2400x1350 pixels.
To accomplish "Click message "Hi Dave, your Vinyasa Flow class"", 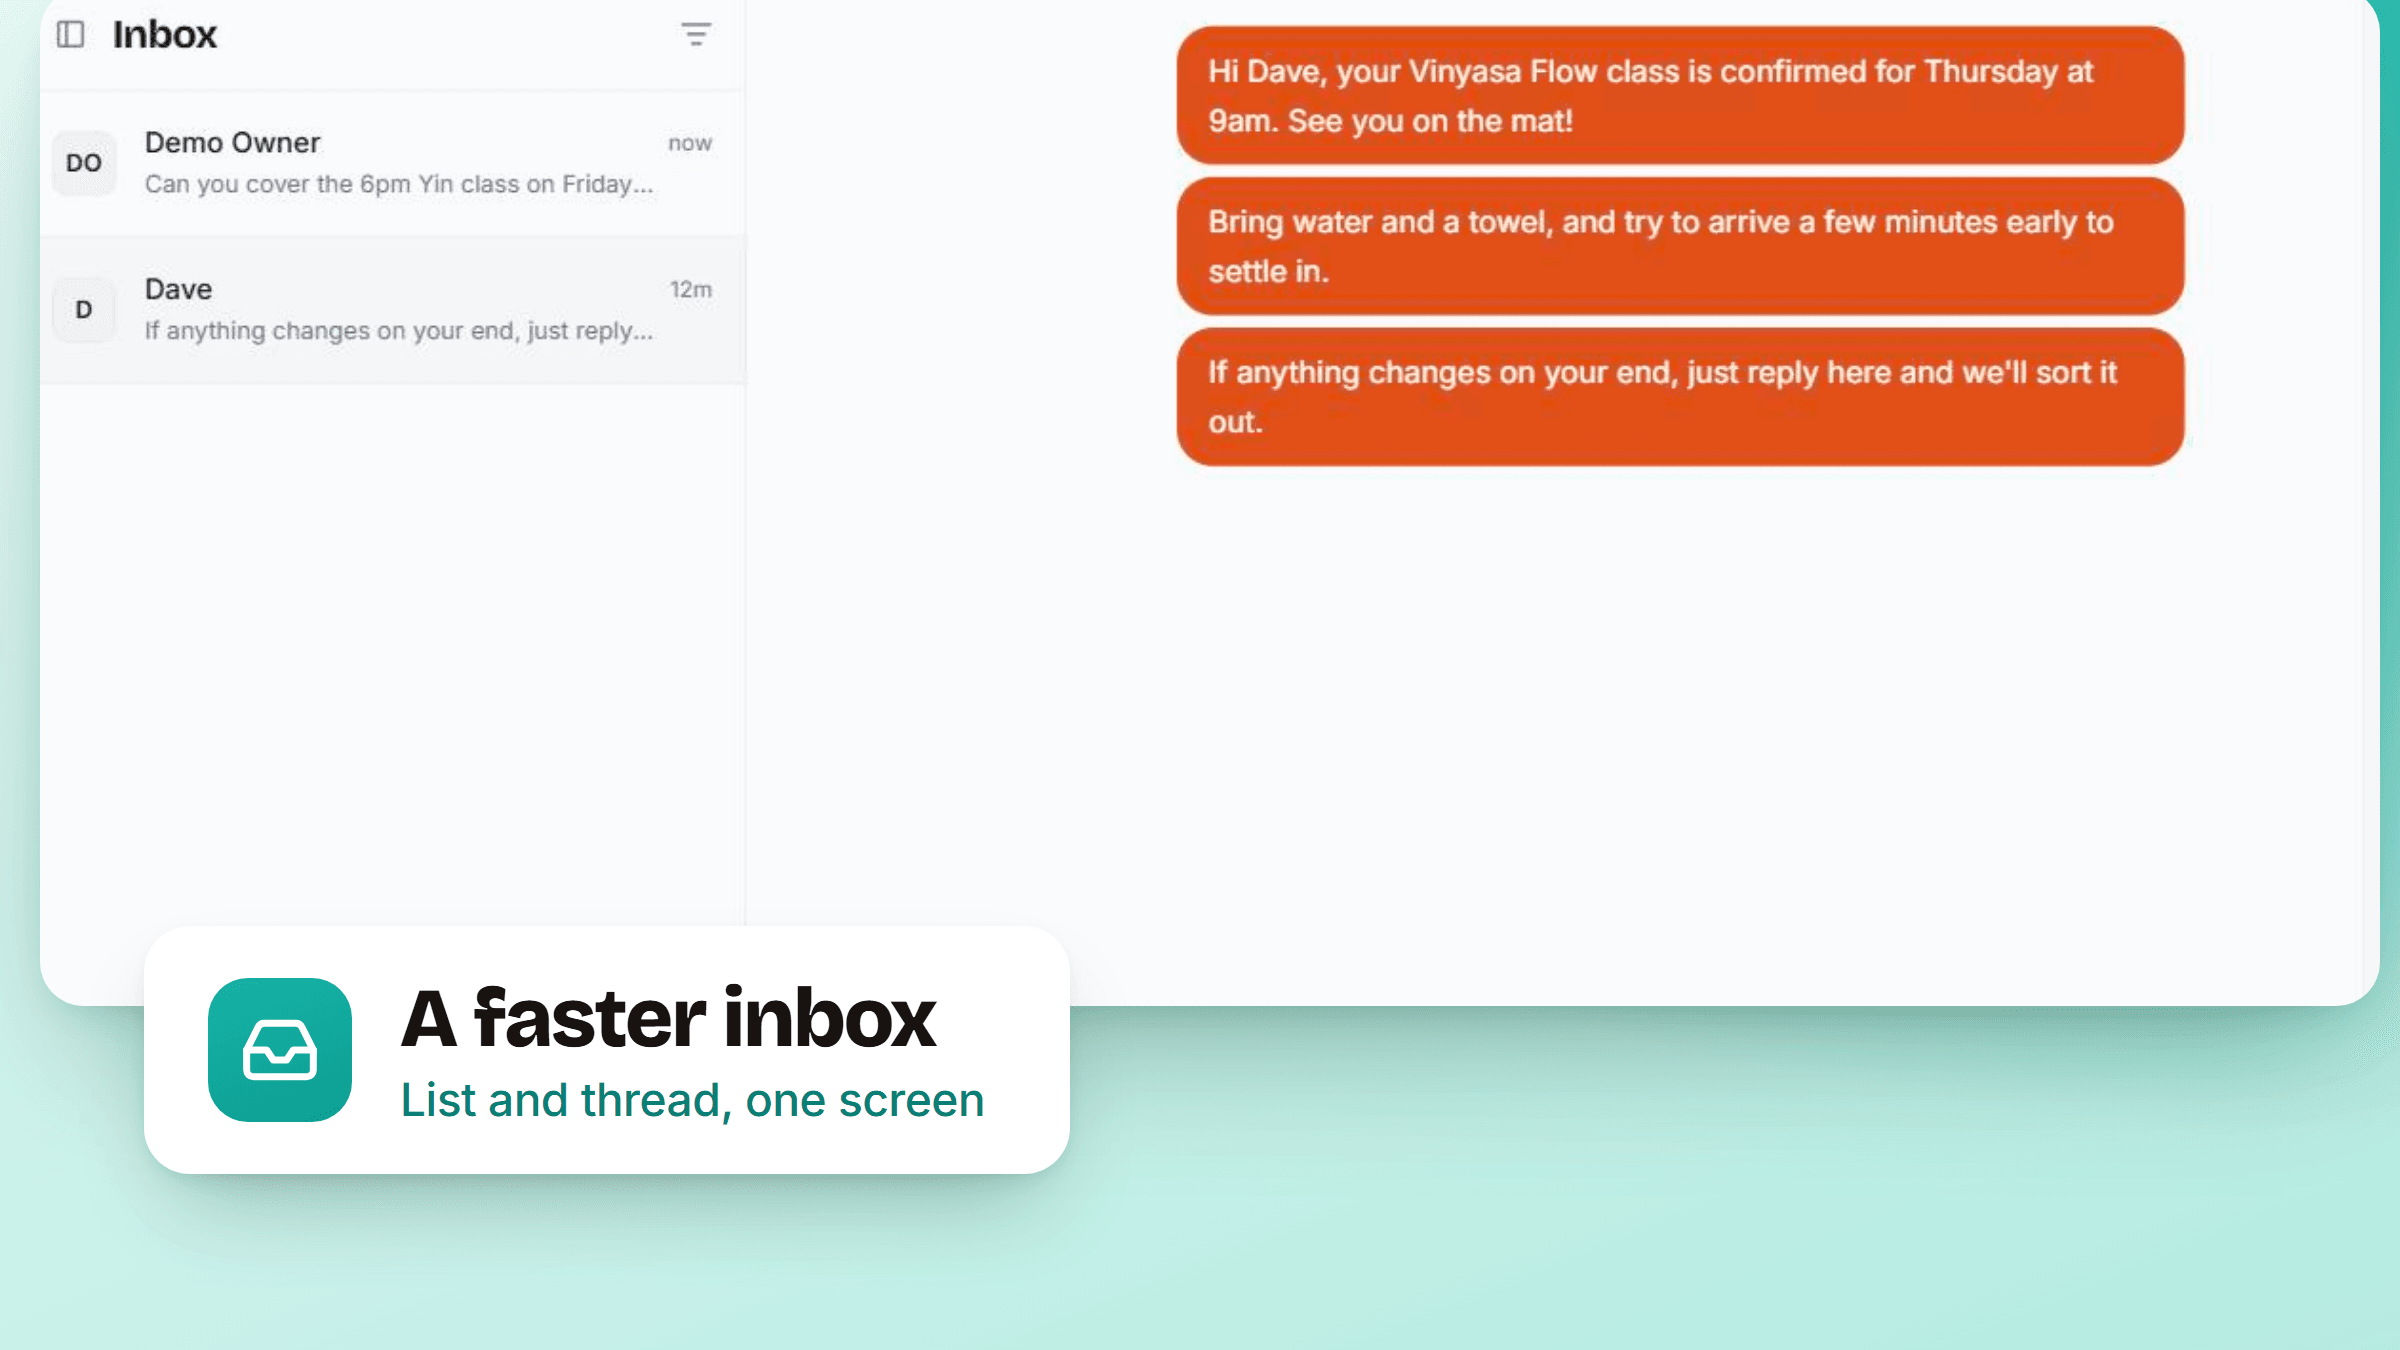I will tap(1680, 96).
